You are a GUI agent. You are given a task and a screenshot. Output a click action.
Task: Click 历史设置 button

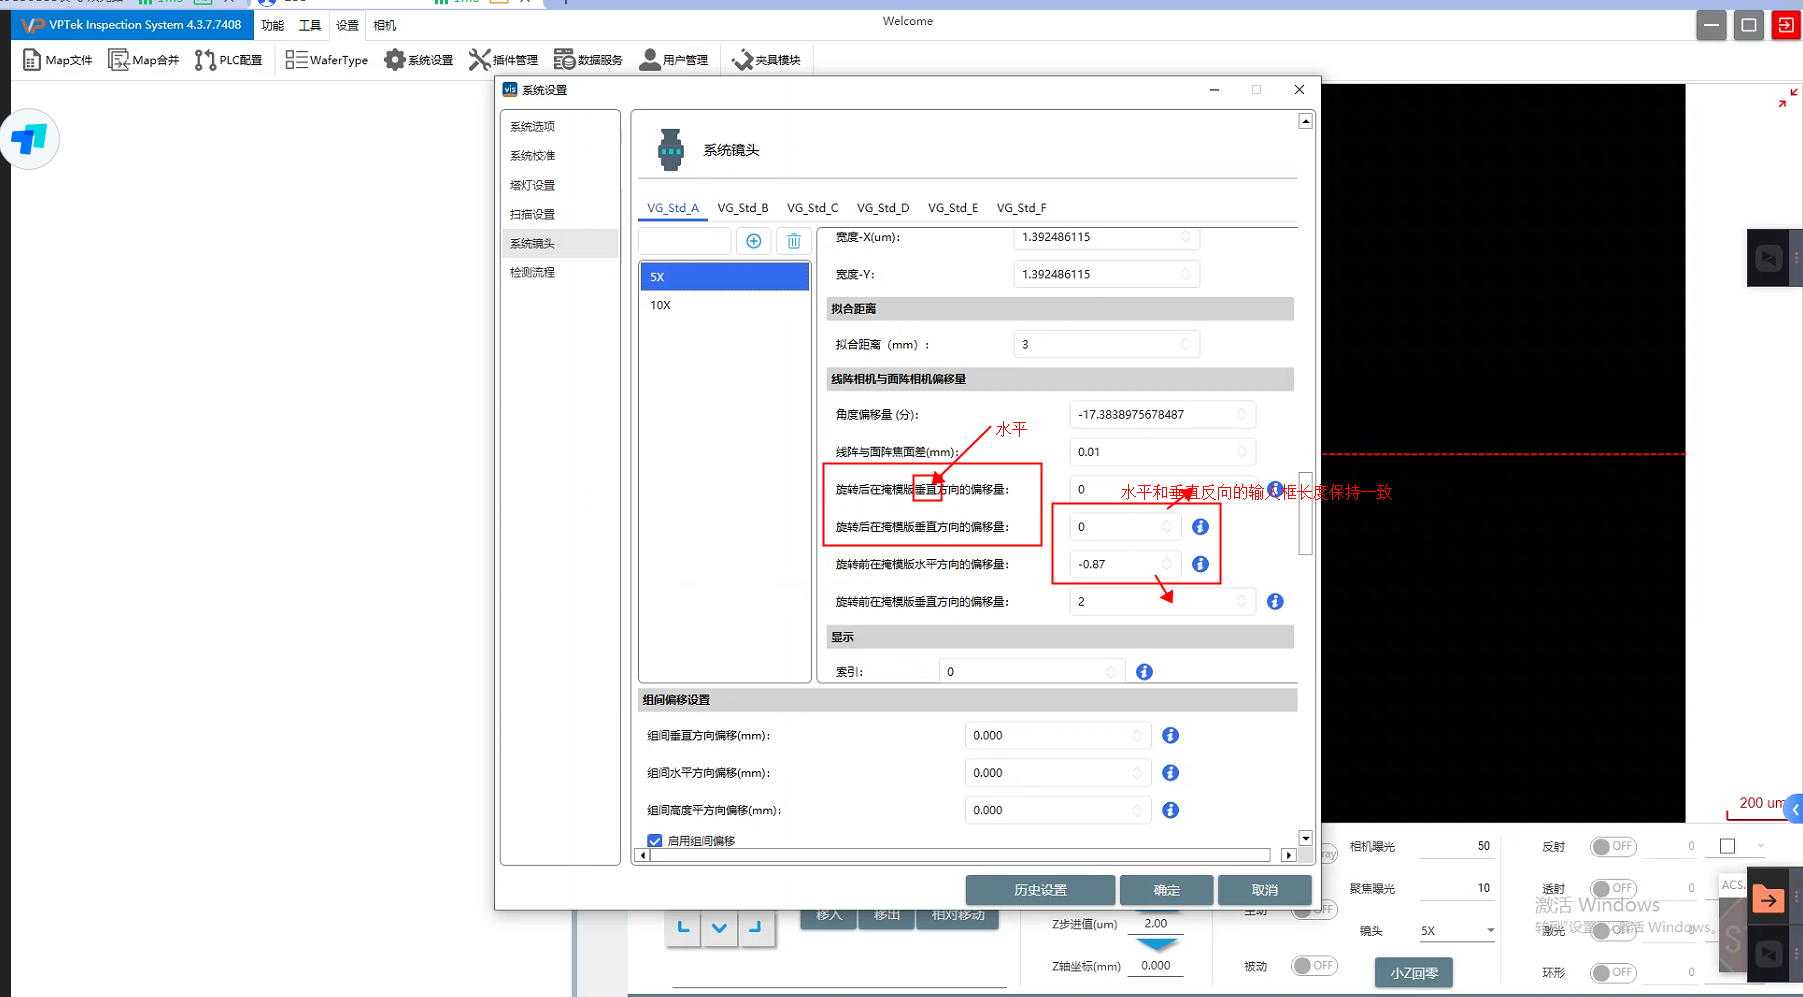(x=1040, y=890)
